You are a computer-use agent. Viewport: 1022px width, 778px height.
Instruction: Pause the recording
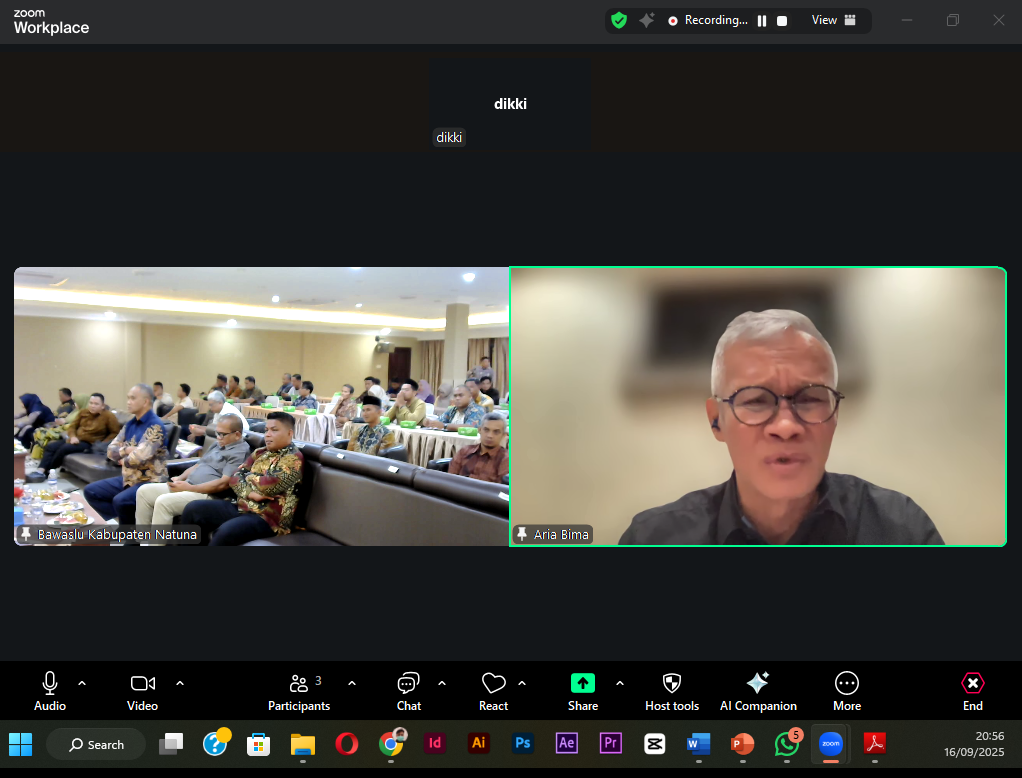(x=762, y=20)
